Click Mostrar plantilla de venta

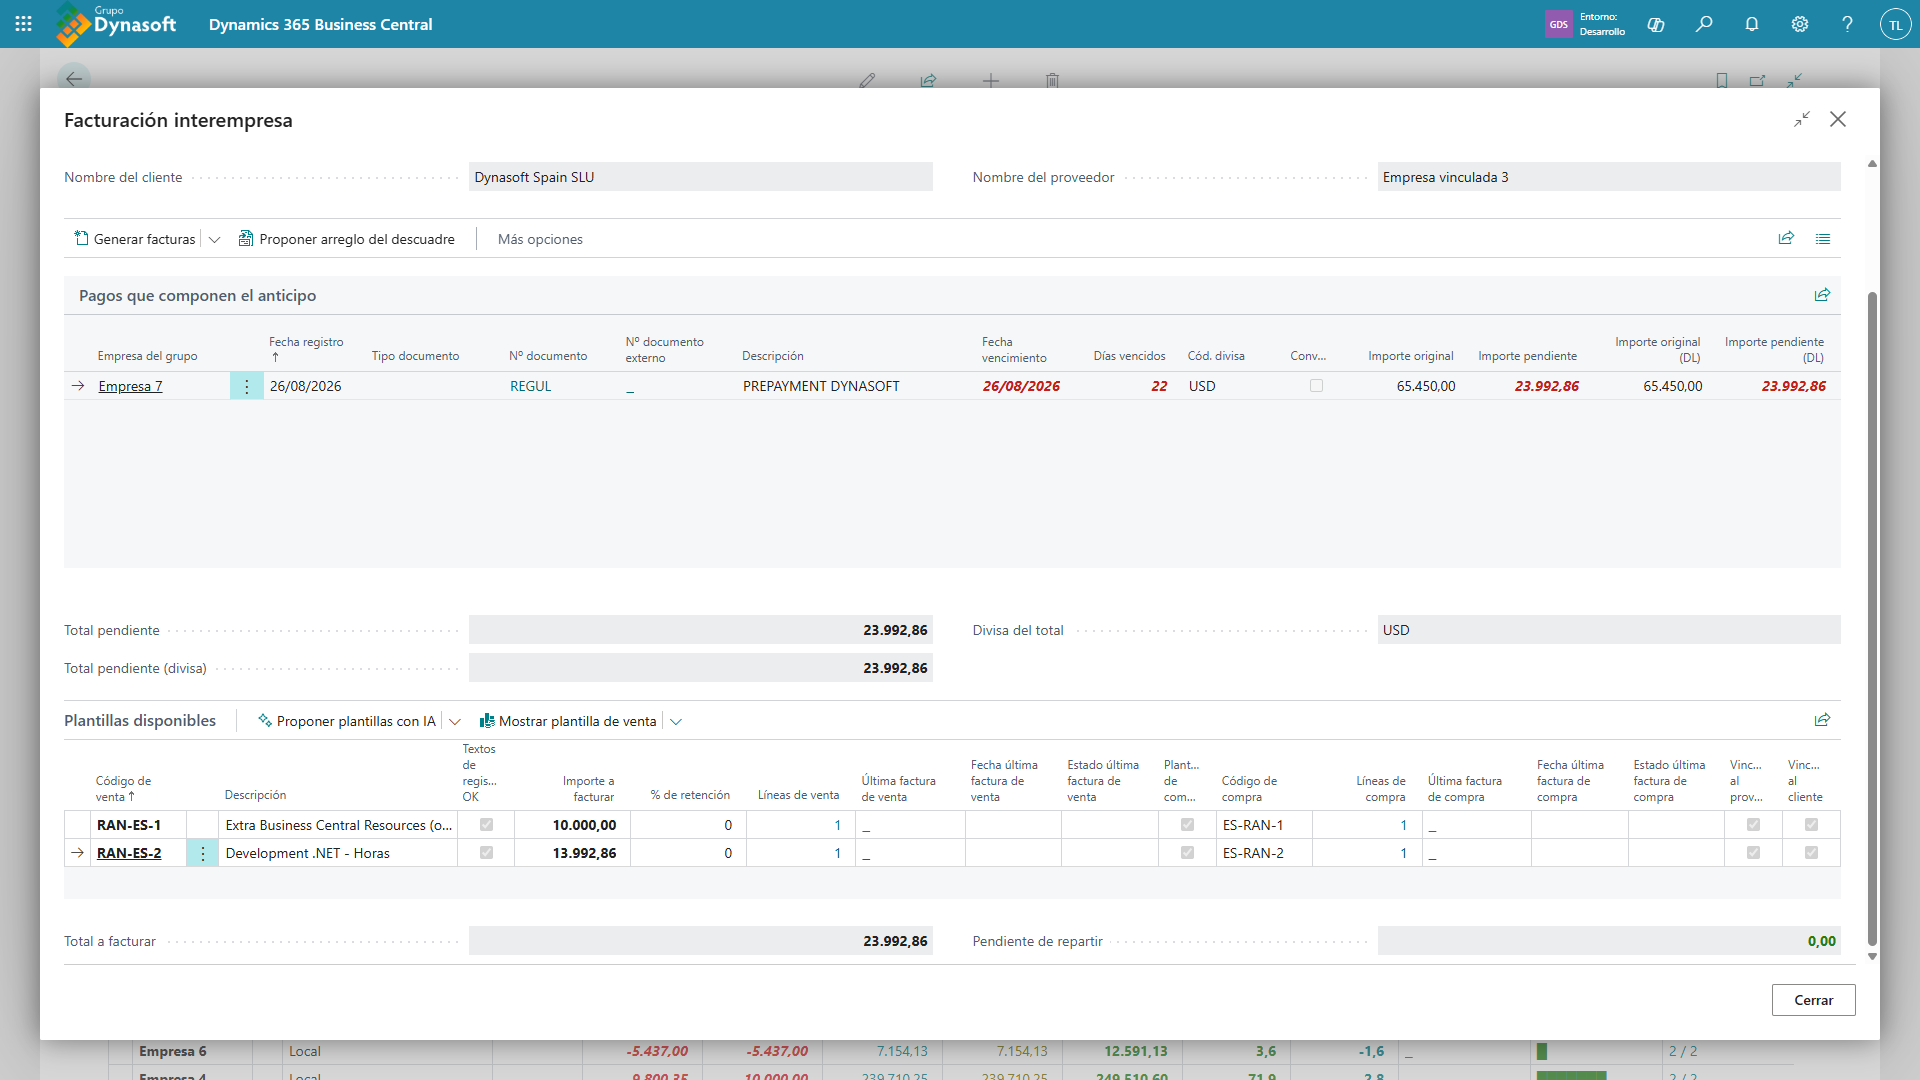click(568, 721)
